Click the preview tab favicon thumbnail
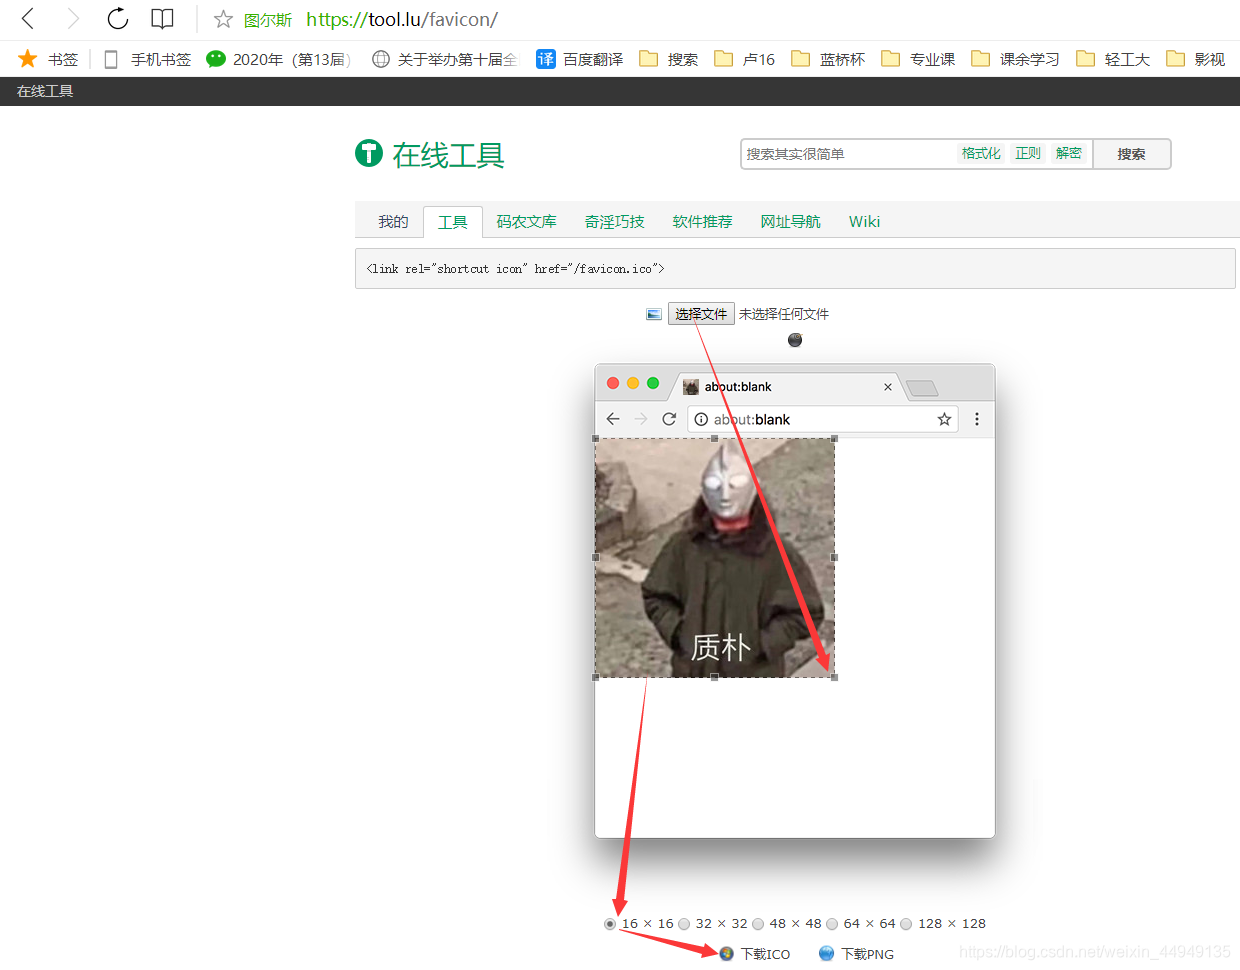Image resolution: width=1240 pixels, height=970 pixels. click(691, 387)
